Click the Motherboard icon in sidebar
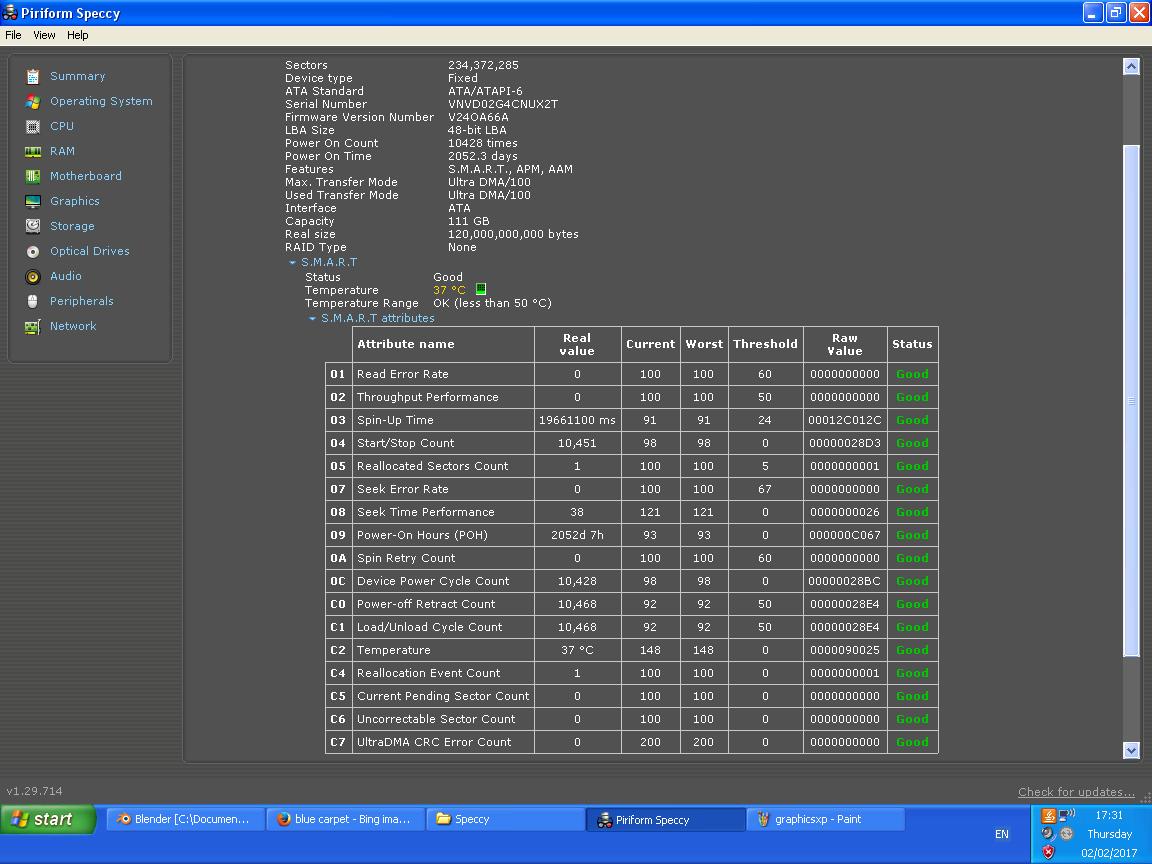The width and height of the screenshot is (1152, 864). pos(32,176)
